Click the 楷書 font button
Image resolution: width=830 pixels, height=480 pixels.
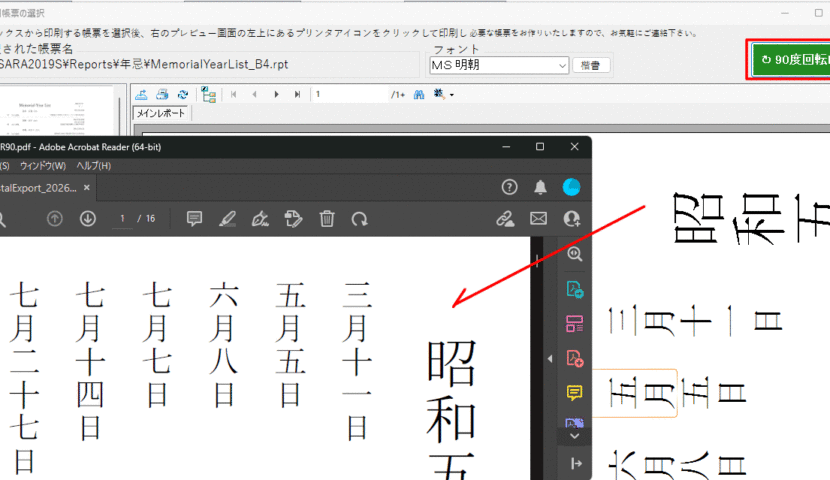tap(591, 66)
